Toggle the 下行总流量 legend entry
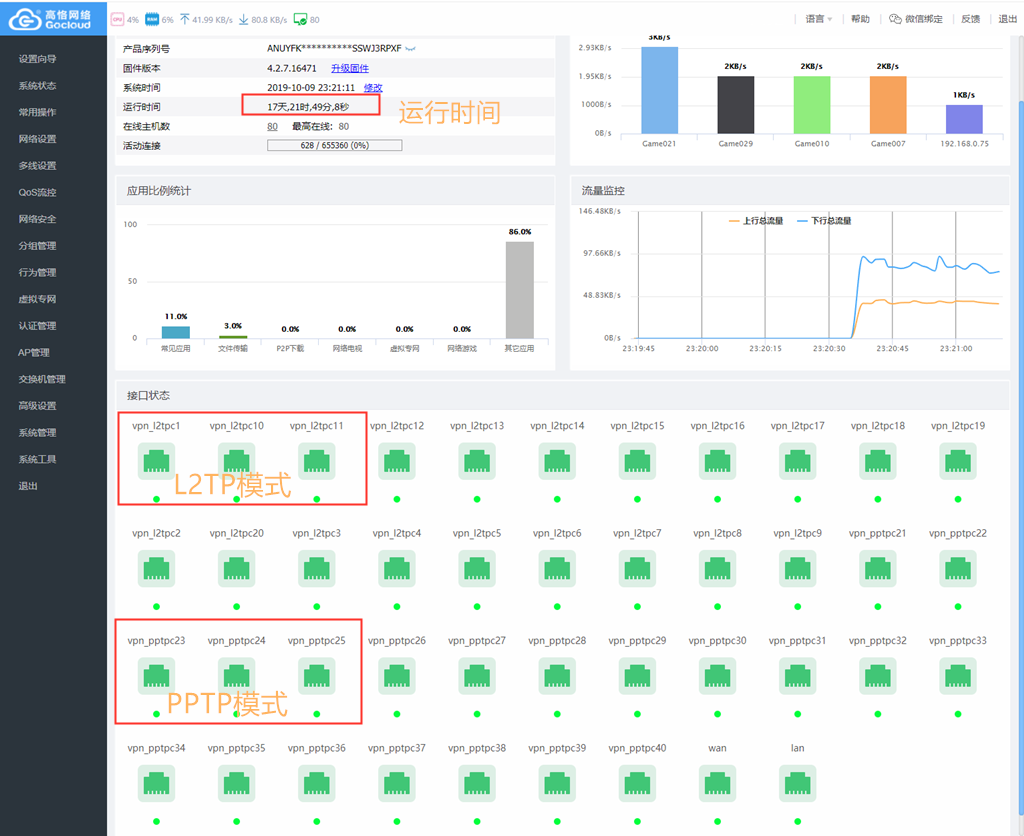1024x836 pixels. [x=824, y=221]
